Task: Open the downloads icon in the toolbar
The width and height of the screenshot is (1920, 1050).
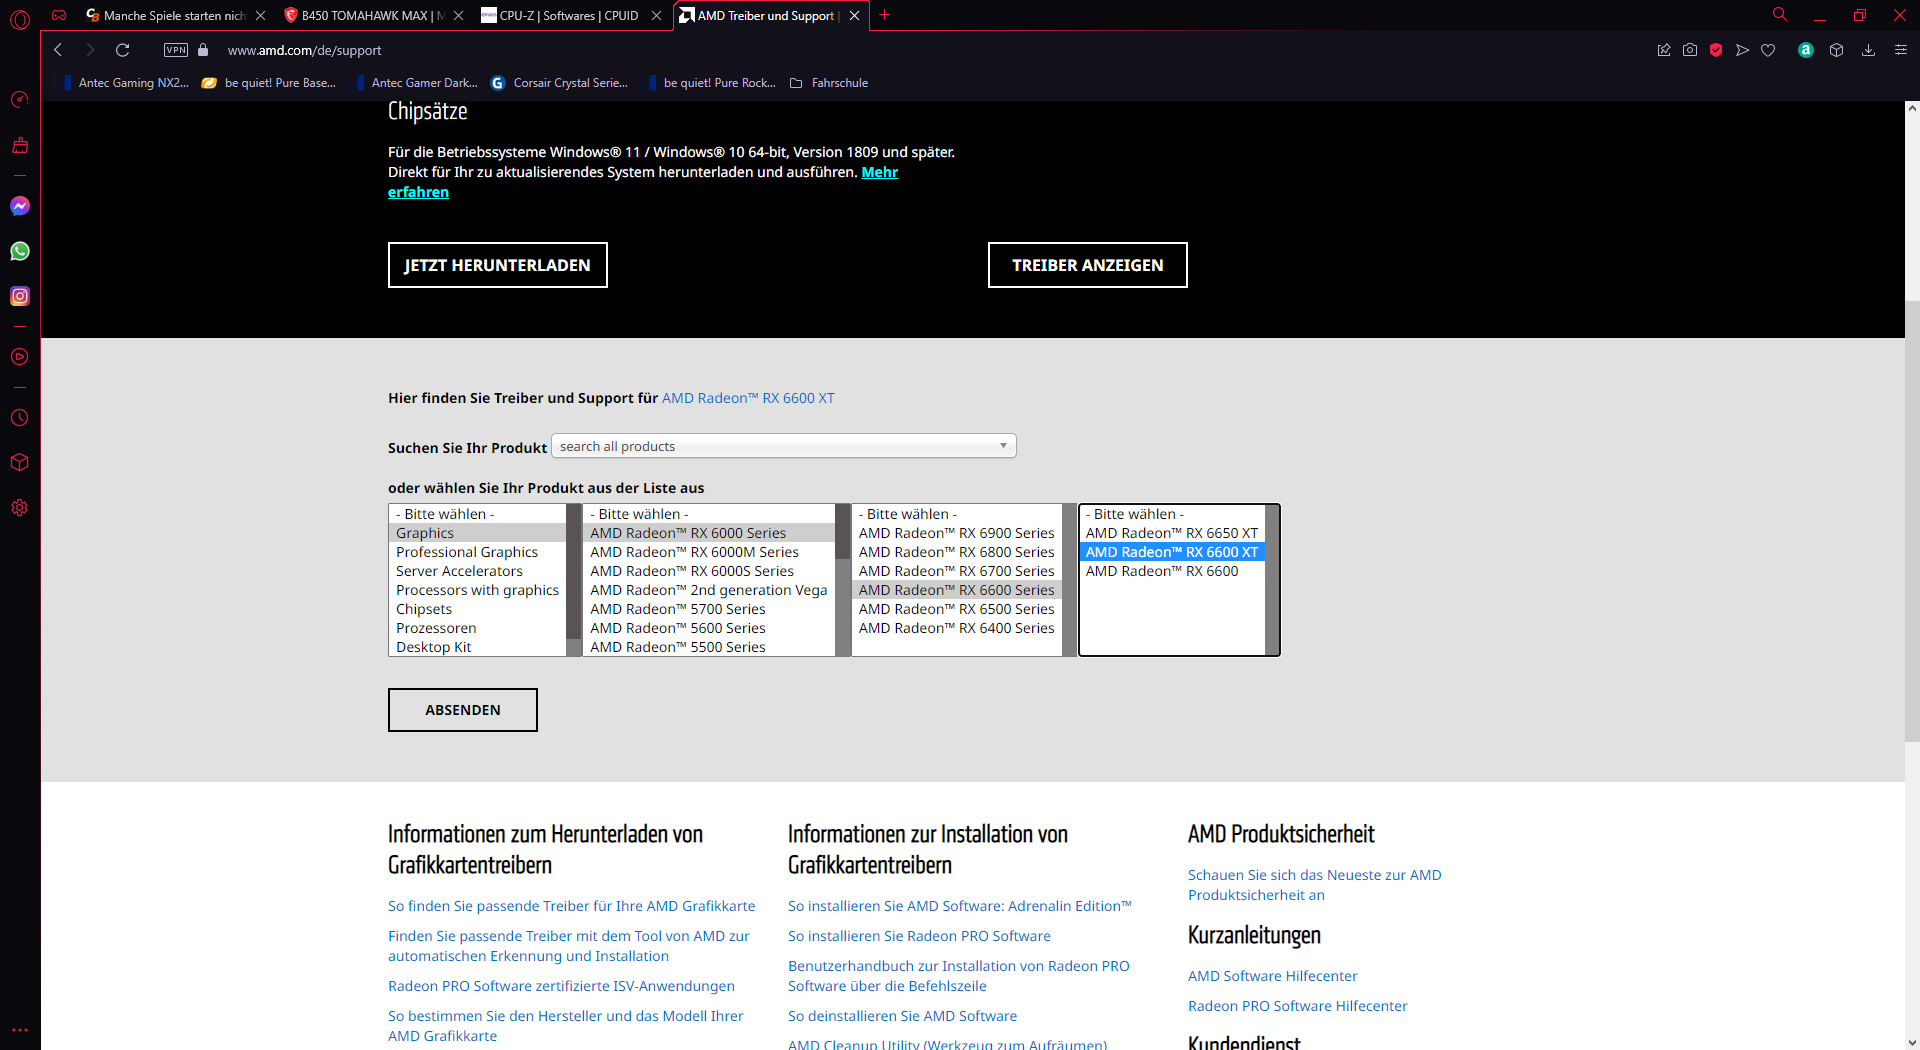Action: pos(1868,50)
